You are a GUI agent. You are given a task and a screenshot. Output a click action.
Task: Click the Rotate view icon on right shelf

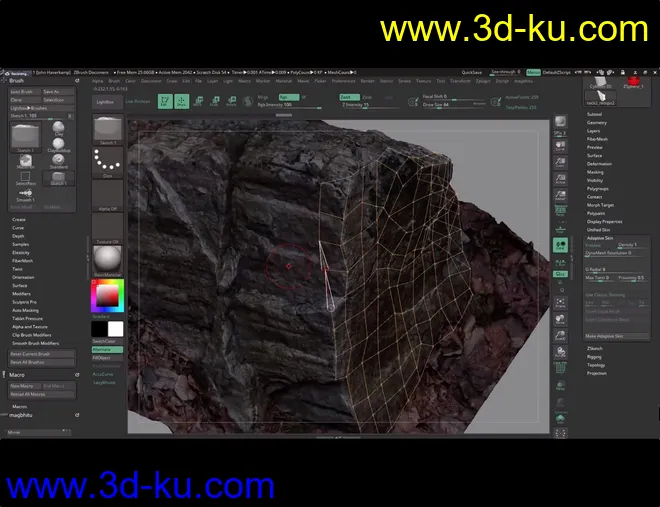tap(560, 352)
